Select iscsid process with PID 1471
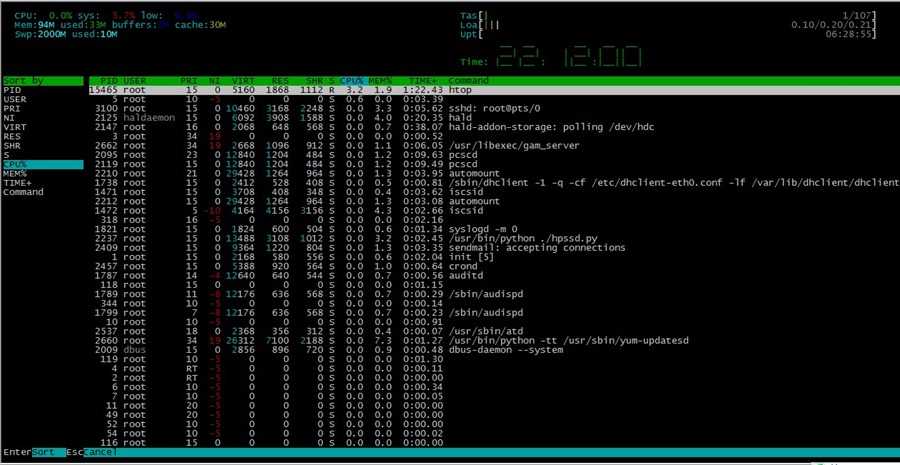 (x=494, y=192)
